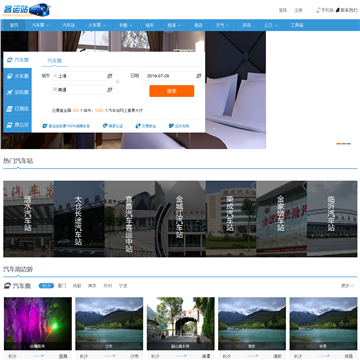Select the 厦门 city filter
This screenshot has width=360, height=360.
point(62,286)
